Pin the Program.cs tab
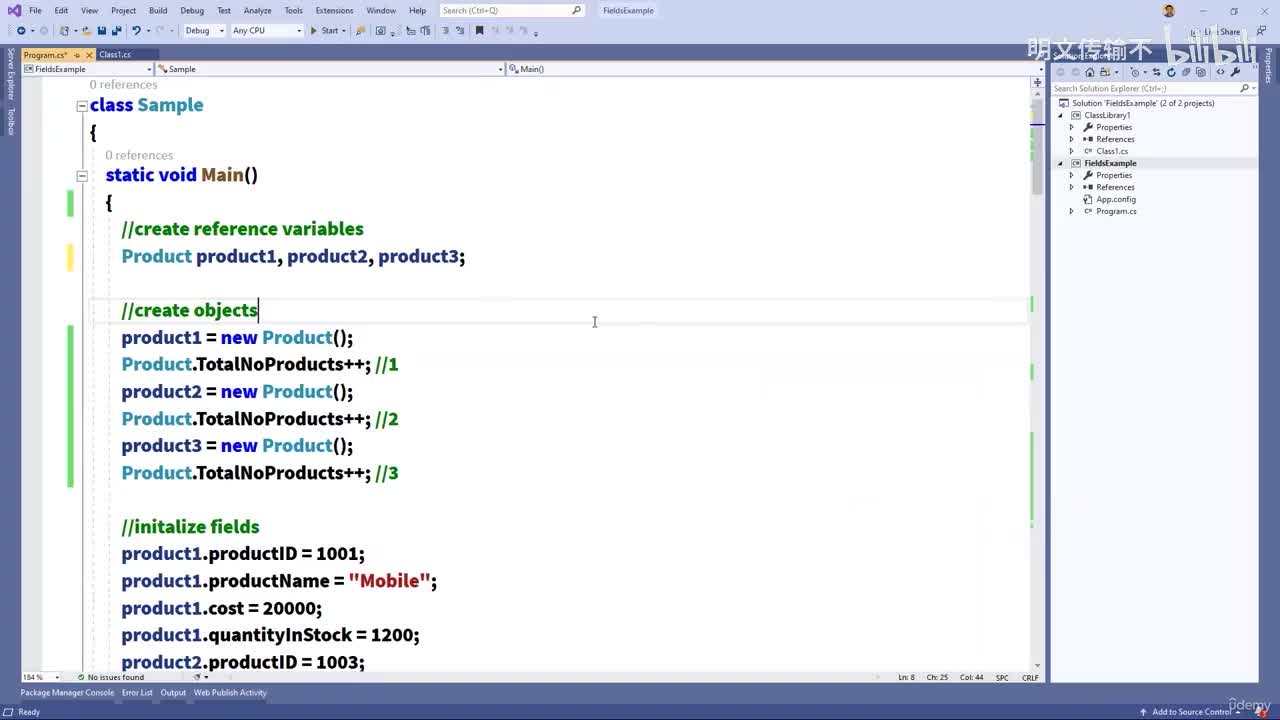1280x720 pixels. click(77, 55)
